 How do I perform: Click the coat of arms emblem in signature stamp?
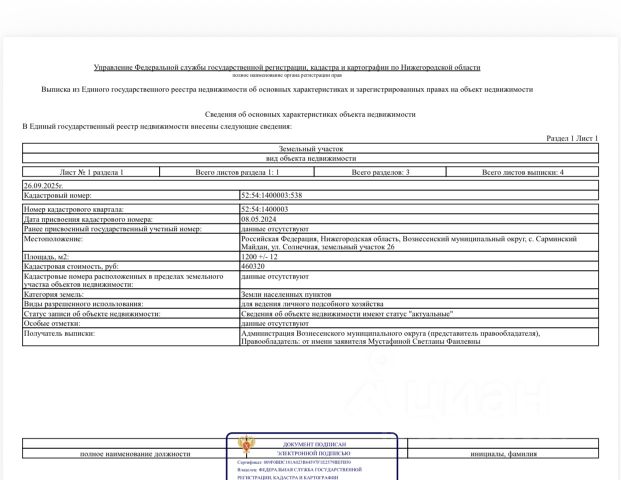[246, 444]
